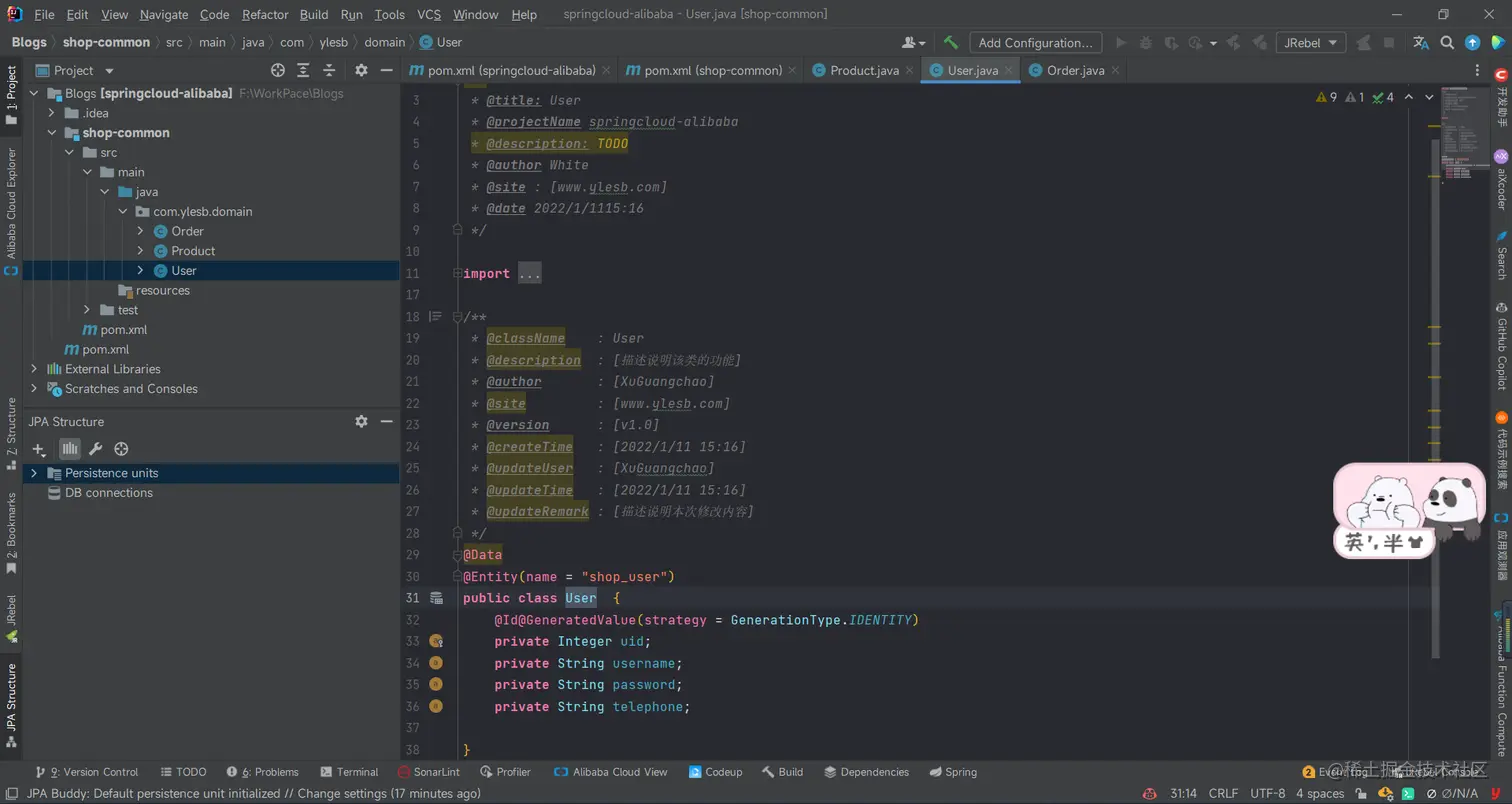Image resolution: width=1512 pixels, height=804 pixels.
Task: Open Project panel settings gear
Action: click(x=361, y=71)
